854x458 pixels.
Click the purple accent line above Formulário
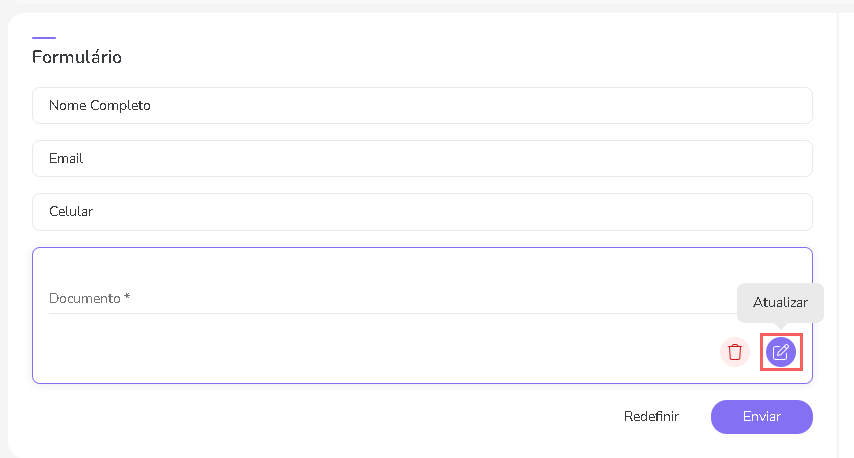(44, 38)
